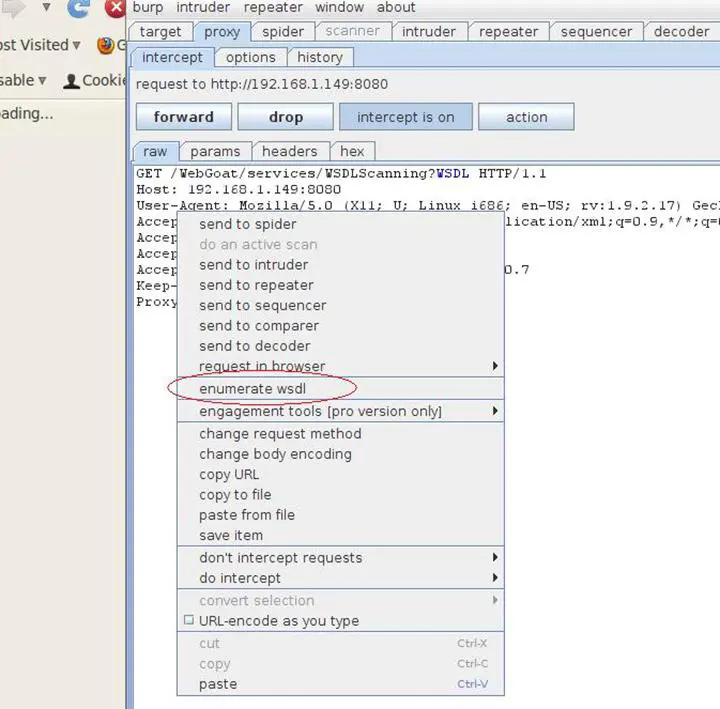
Task: Click the Firefox bookmark icon
Action: [105, 45]
